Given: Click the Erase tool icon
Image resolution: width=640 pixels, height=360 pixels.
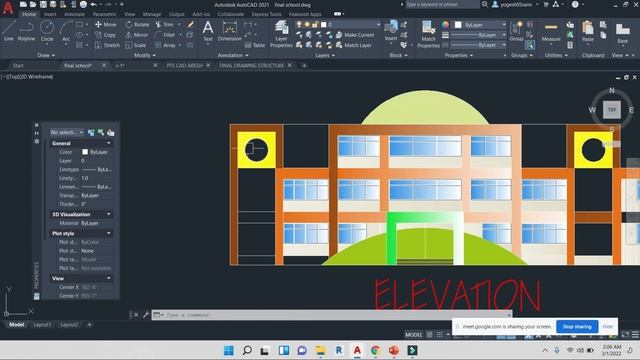Looking at the screenshot, I should (x=190, y=24).
